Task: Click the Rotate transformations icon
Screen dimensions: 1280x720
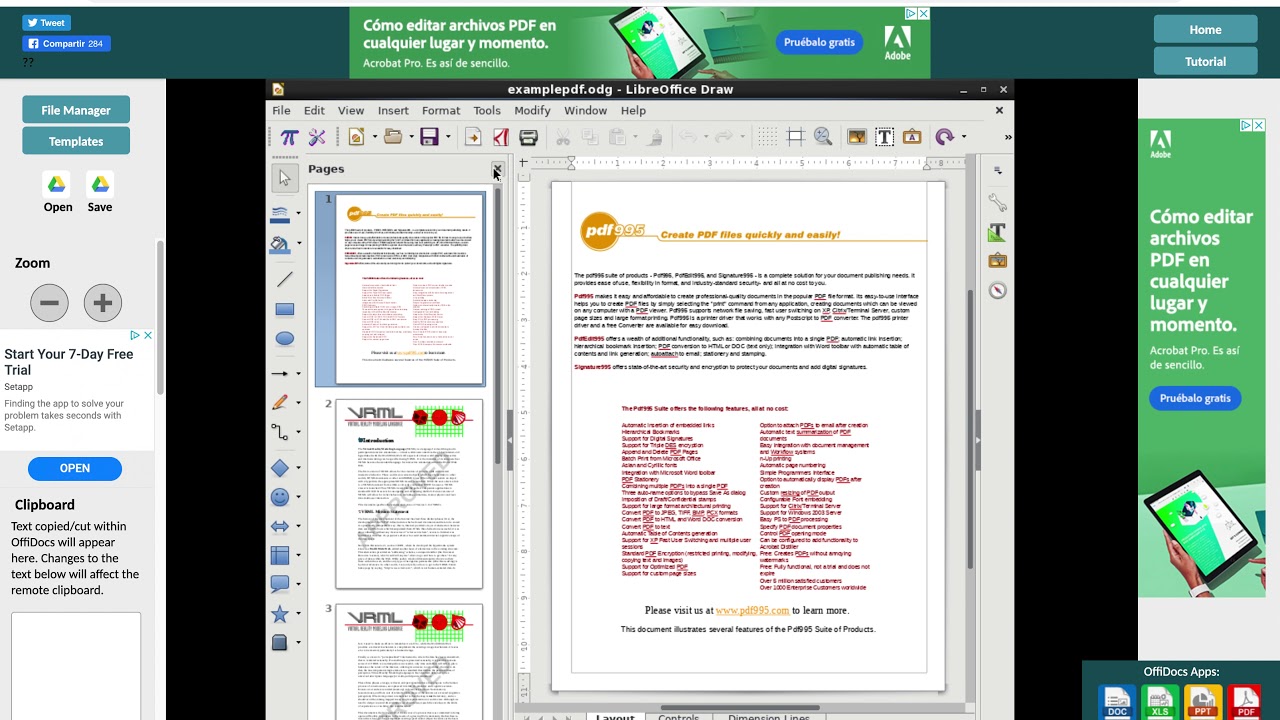Action: 944,137
